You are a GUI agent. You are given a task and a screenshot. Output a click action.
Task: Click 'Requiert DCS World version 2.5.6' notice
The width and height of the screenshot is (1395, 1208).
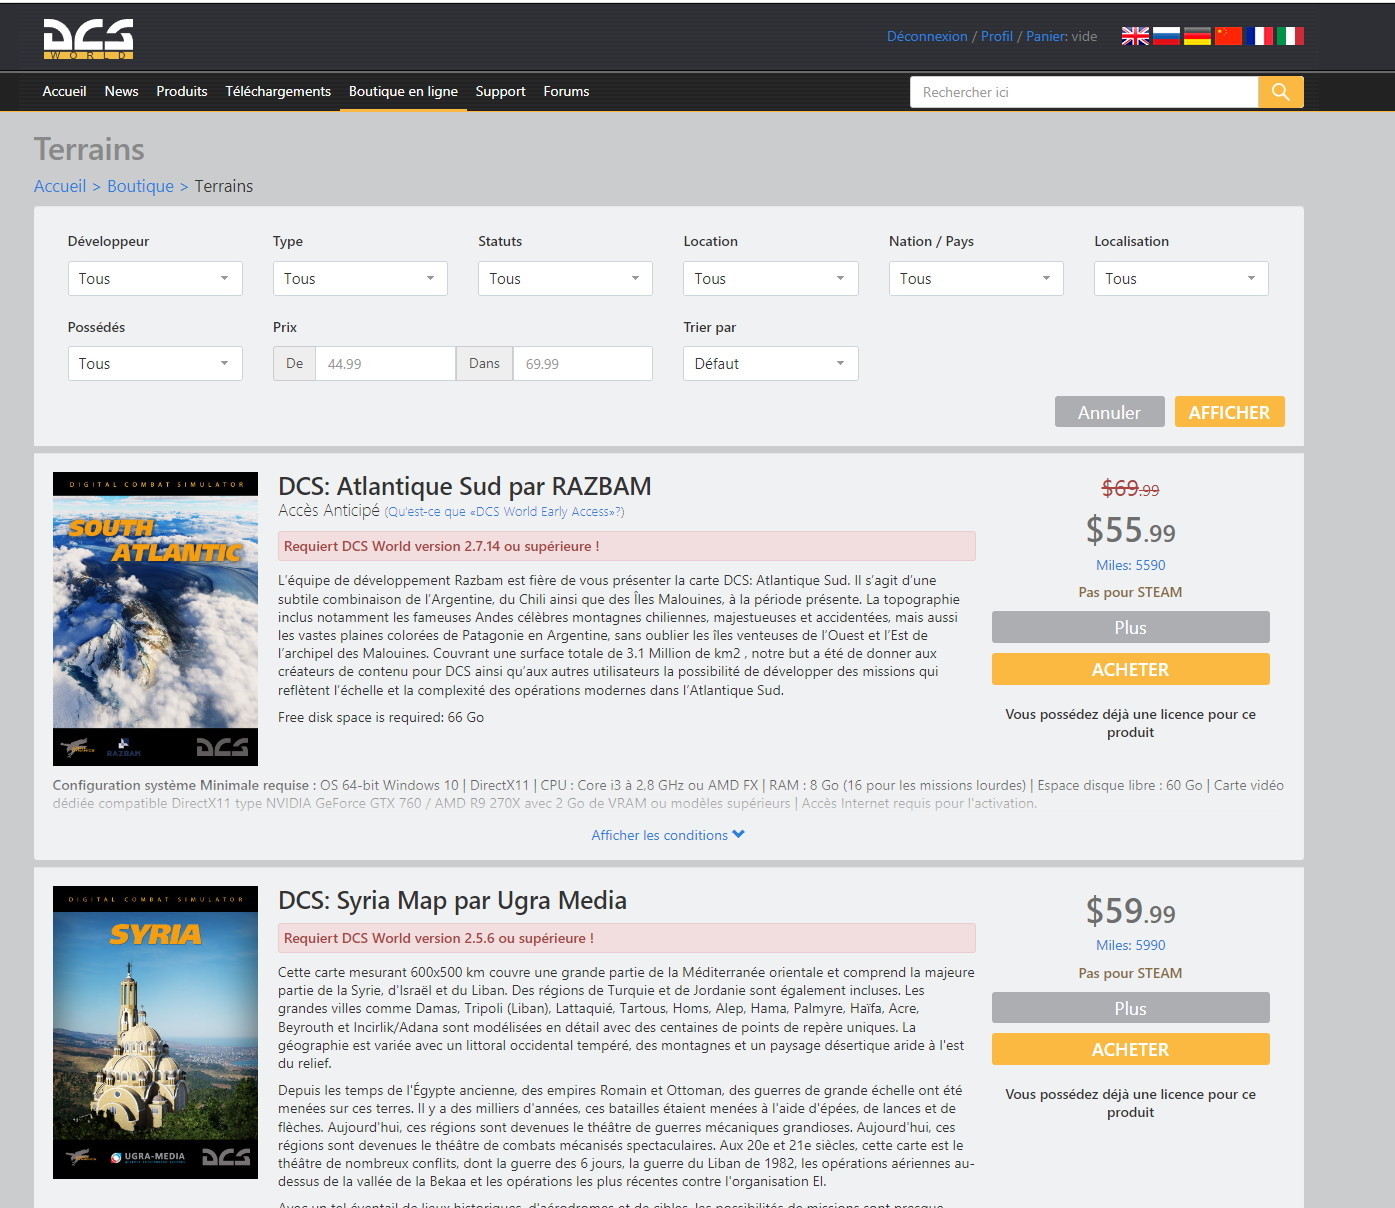click(x=626, y=938)
